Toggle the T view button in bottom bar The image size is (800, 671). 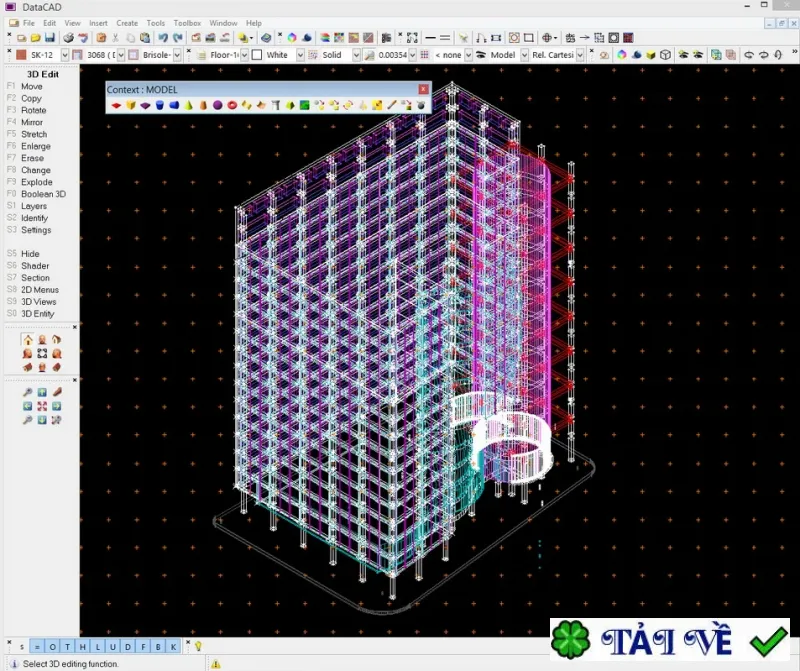[x=67, y=647]
